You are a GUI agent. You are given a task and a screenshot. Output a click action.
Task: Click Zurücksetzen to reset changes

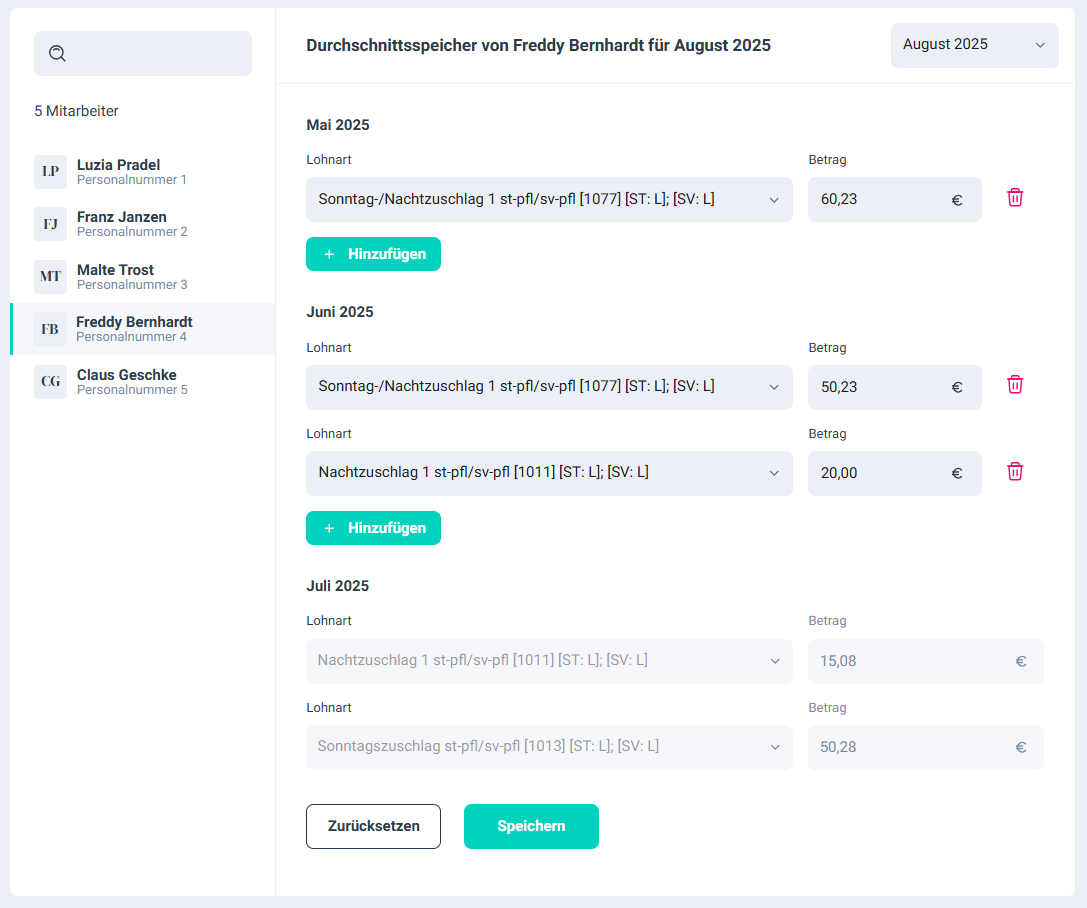[373, 826]
